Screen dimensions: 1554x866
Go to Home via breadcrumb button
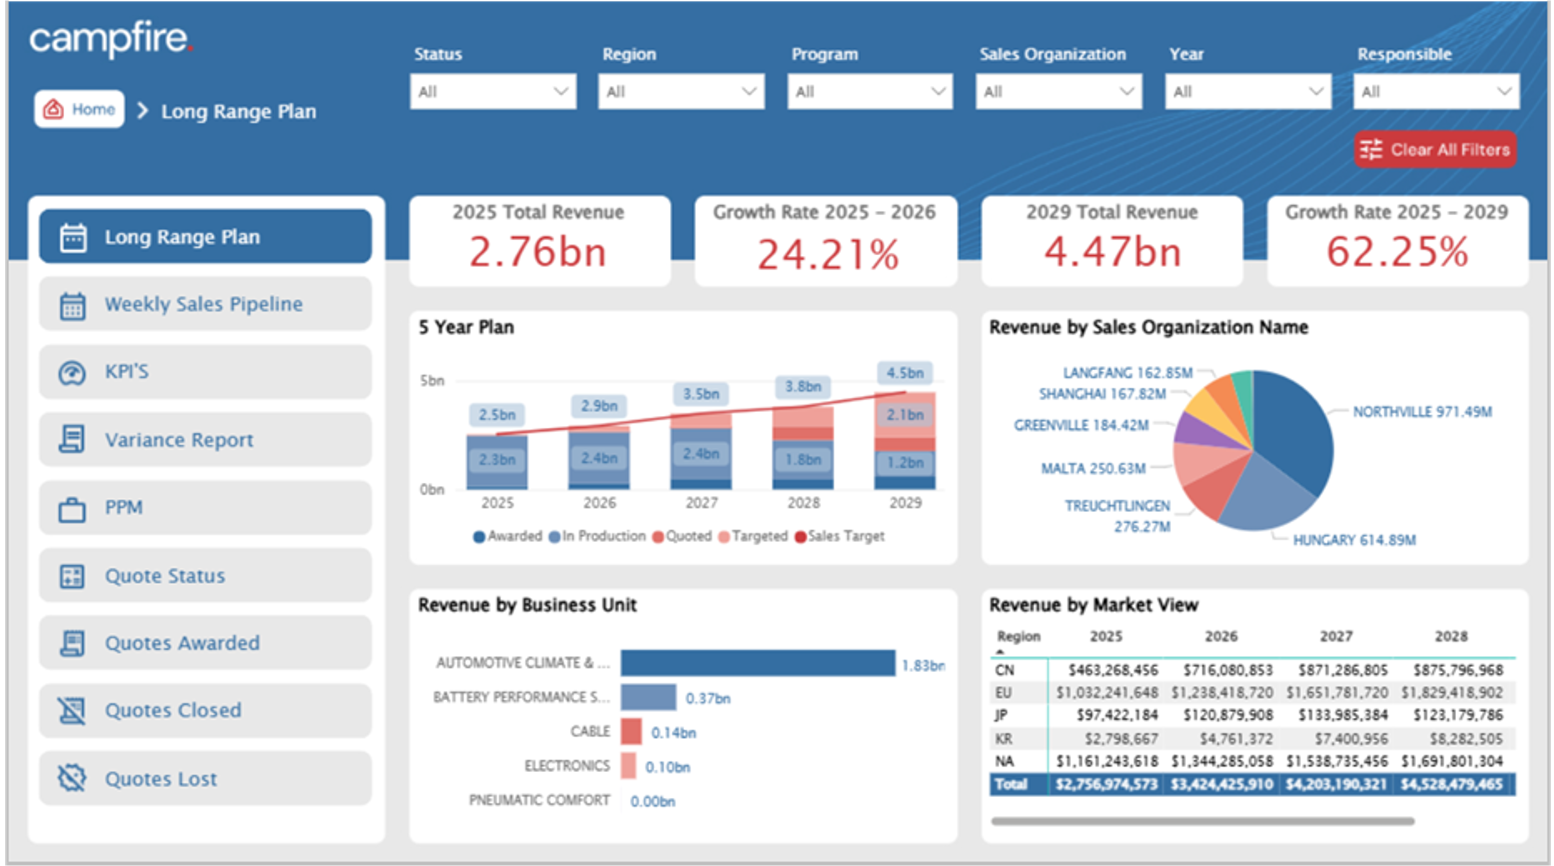(80, 109)
